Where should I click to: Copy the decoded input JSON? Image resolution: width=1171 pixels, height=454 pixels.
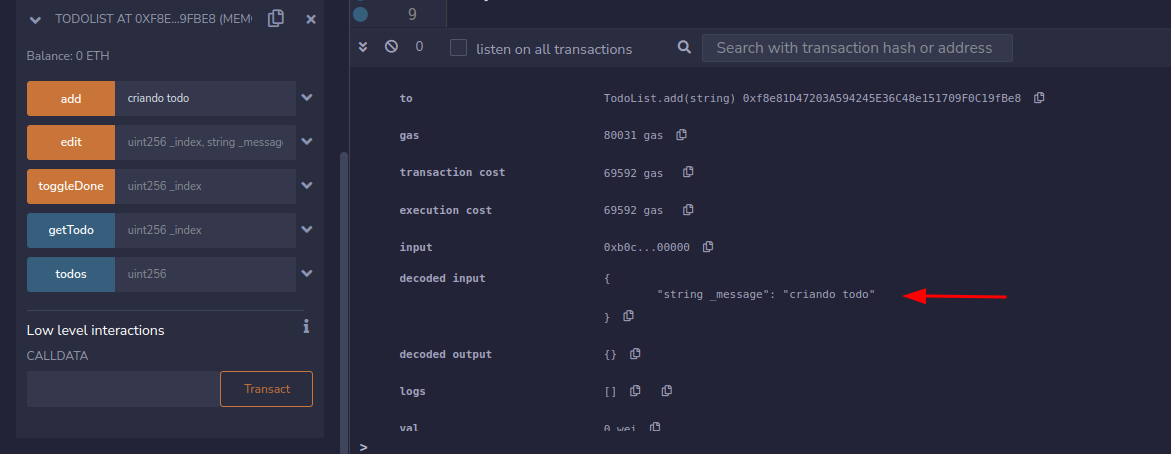point(628,316)
